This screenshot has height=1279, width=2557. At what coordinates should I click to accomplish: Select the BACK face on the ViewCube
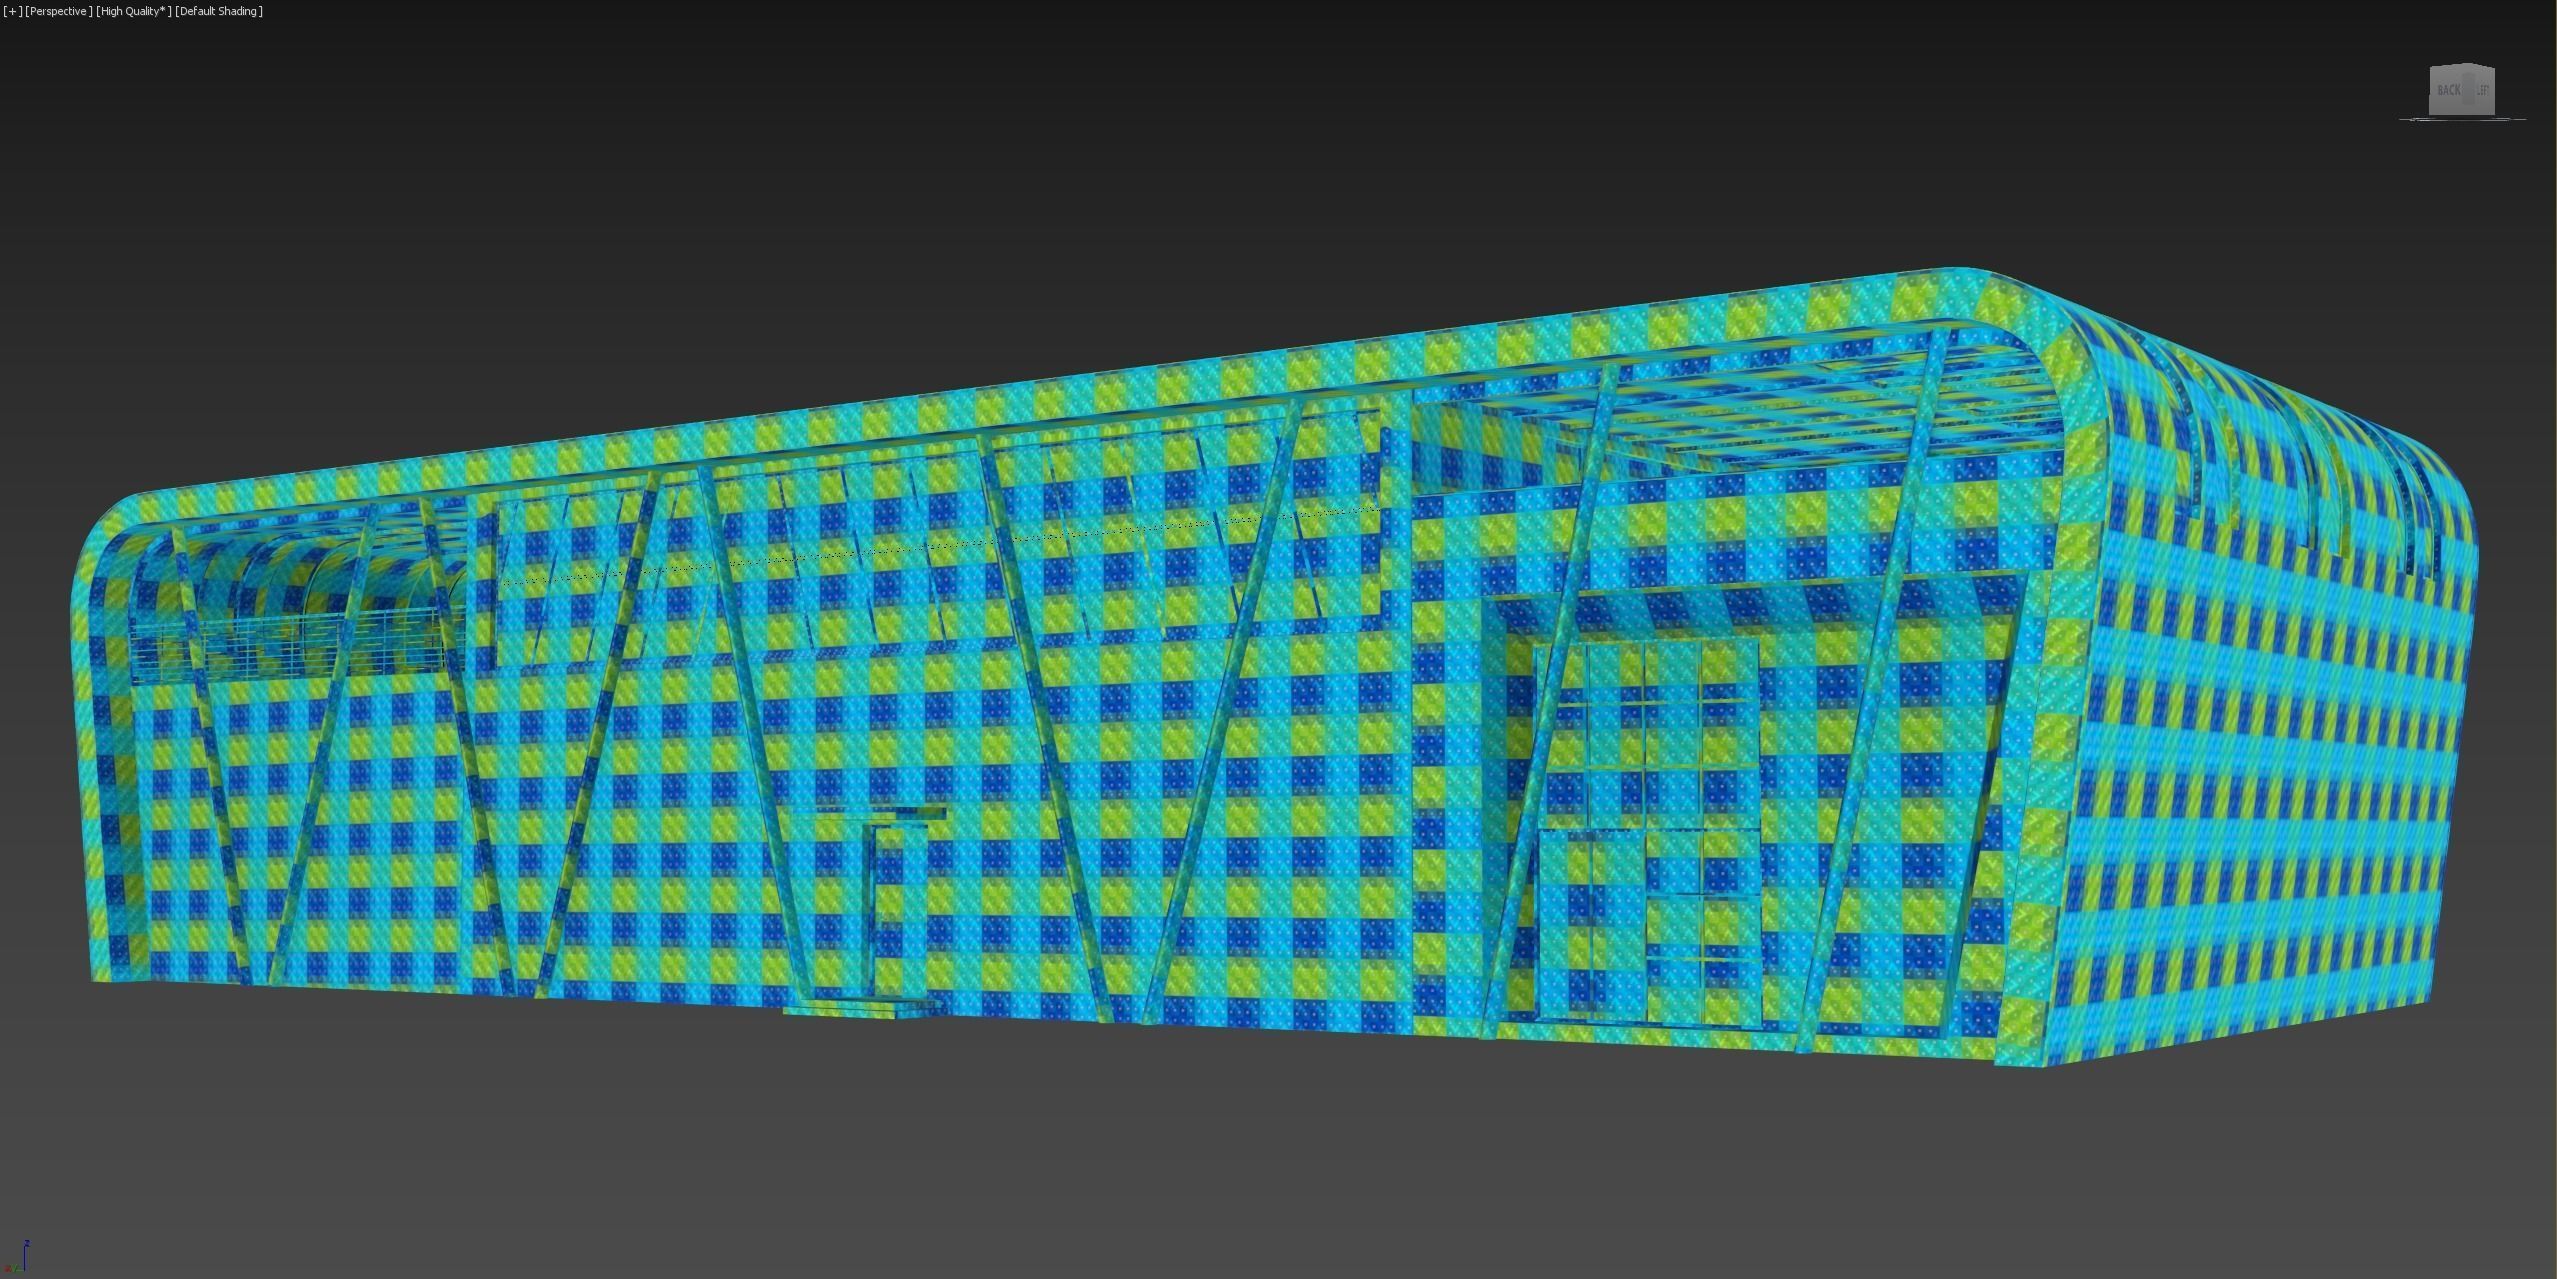pos(2449,91)
